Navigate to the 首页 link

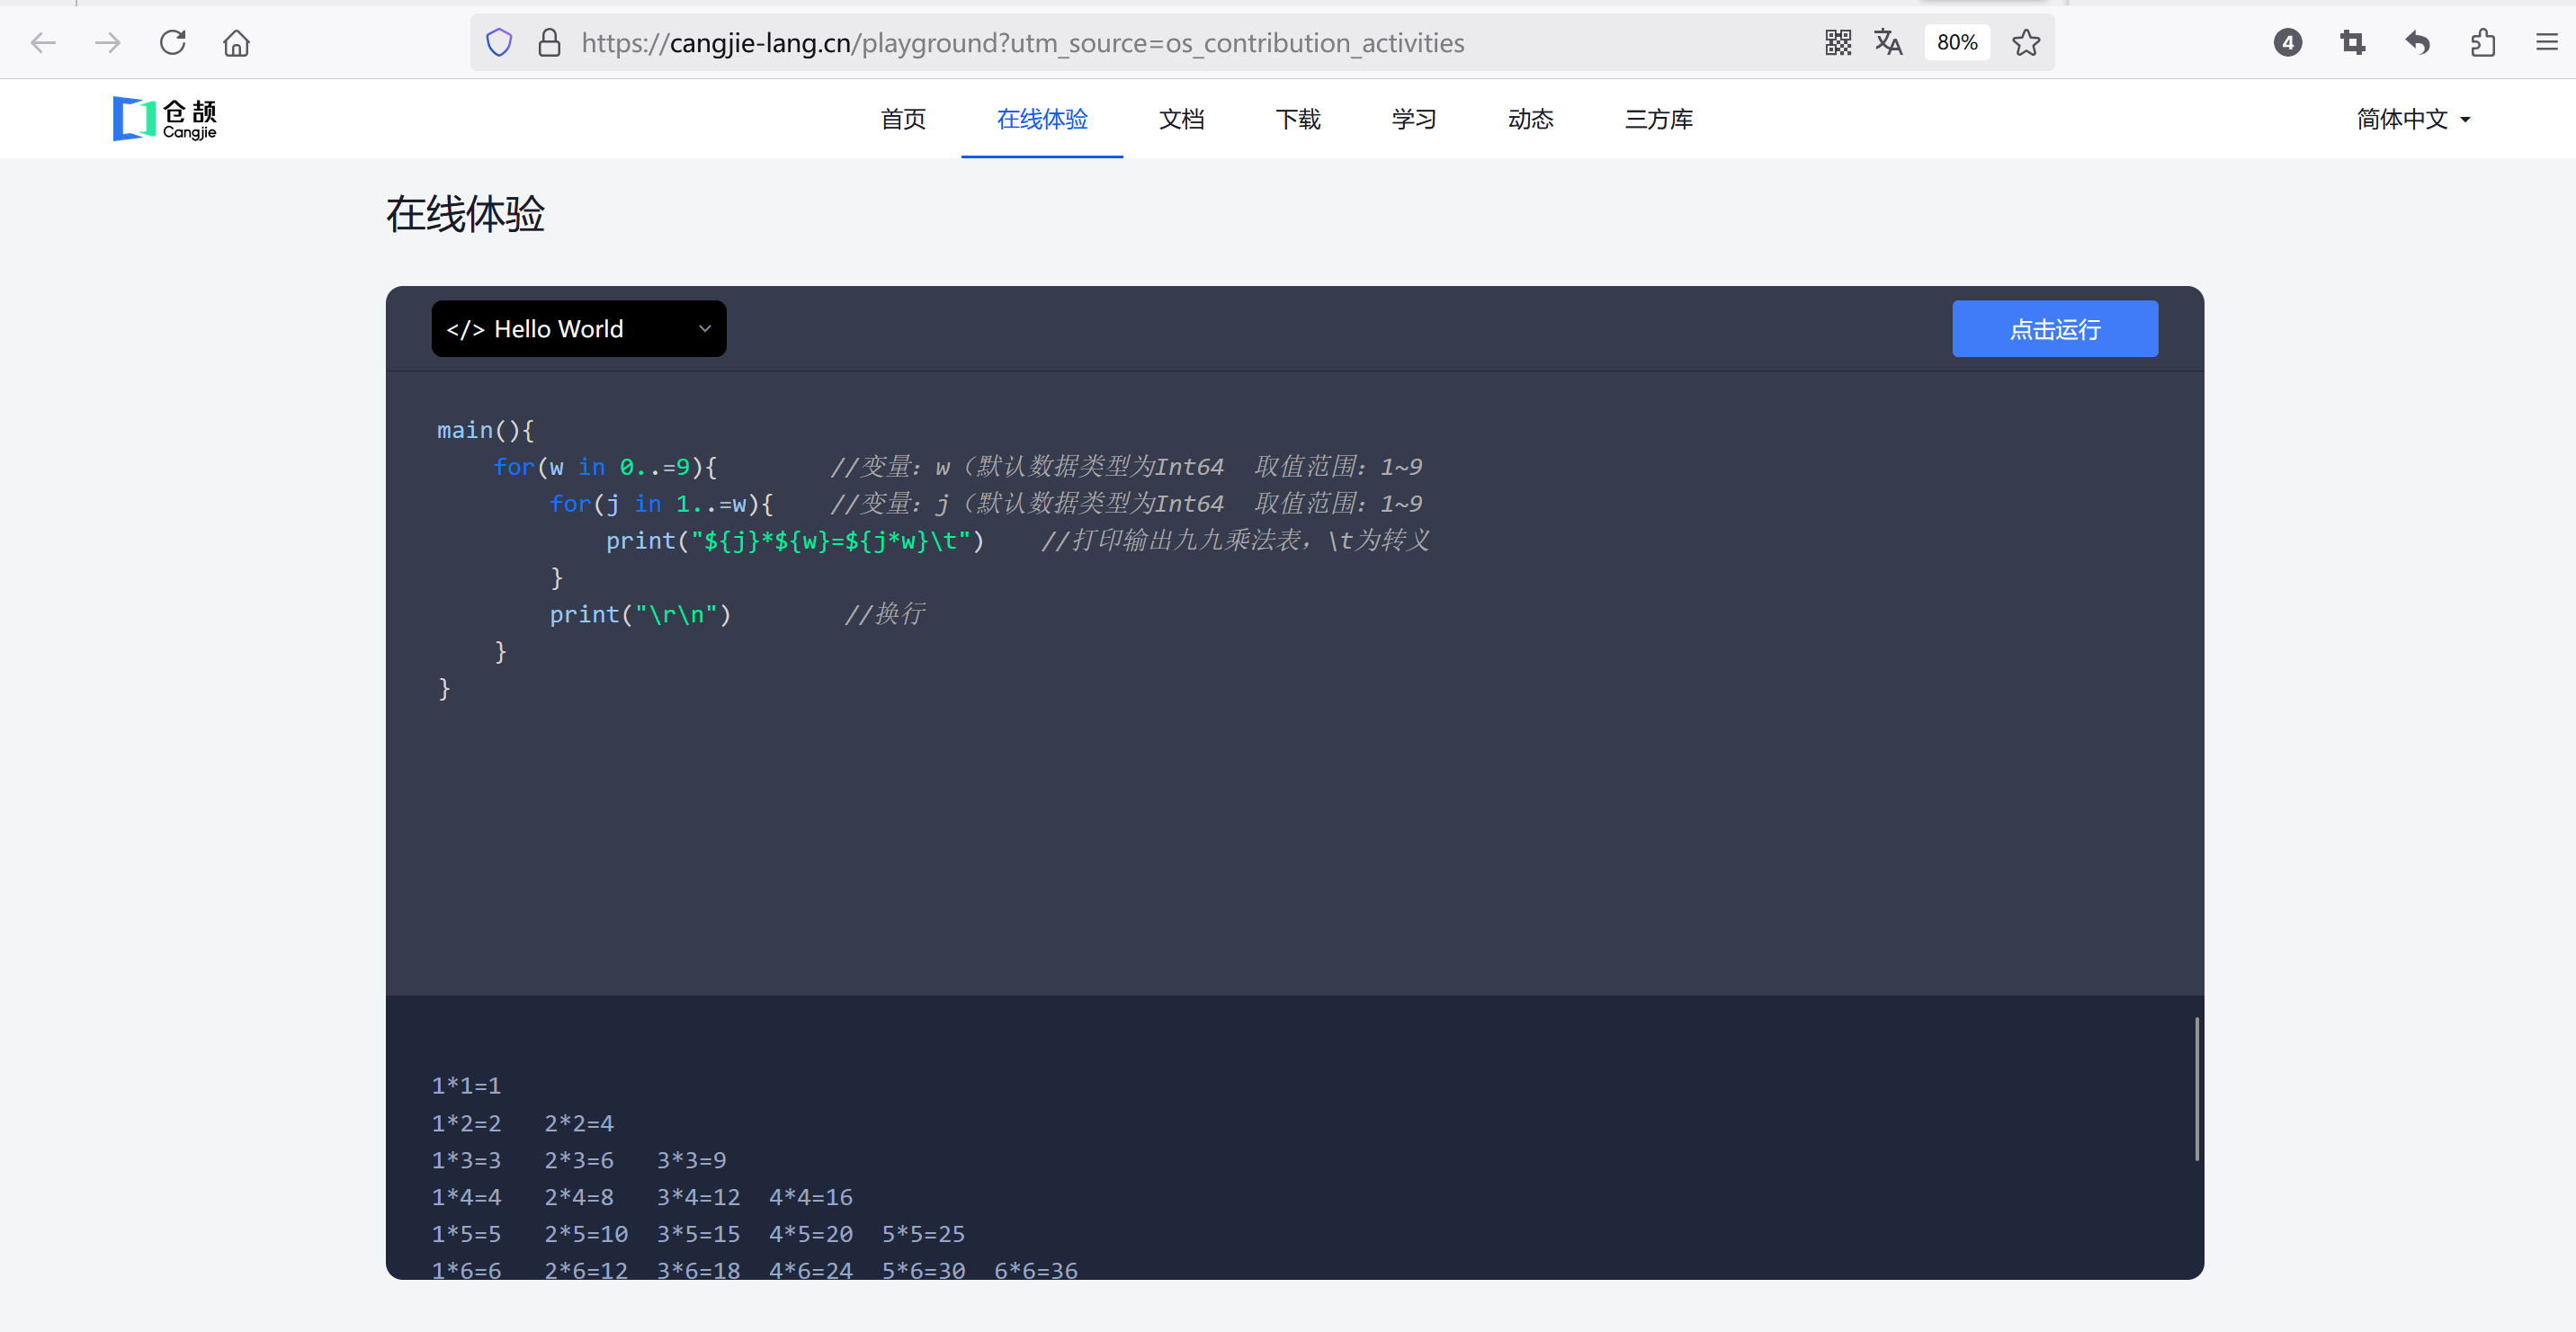902,119
